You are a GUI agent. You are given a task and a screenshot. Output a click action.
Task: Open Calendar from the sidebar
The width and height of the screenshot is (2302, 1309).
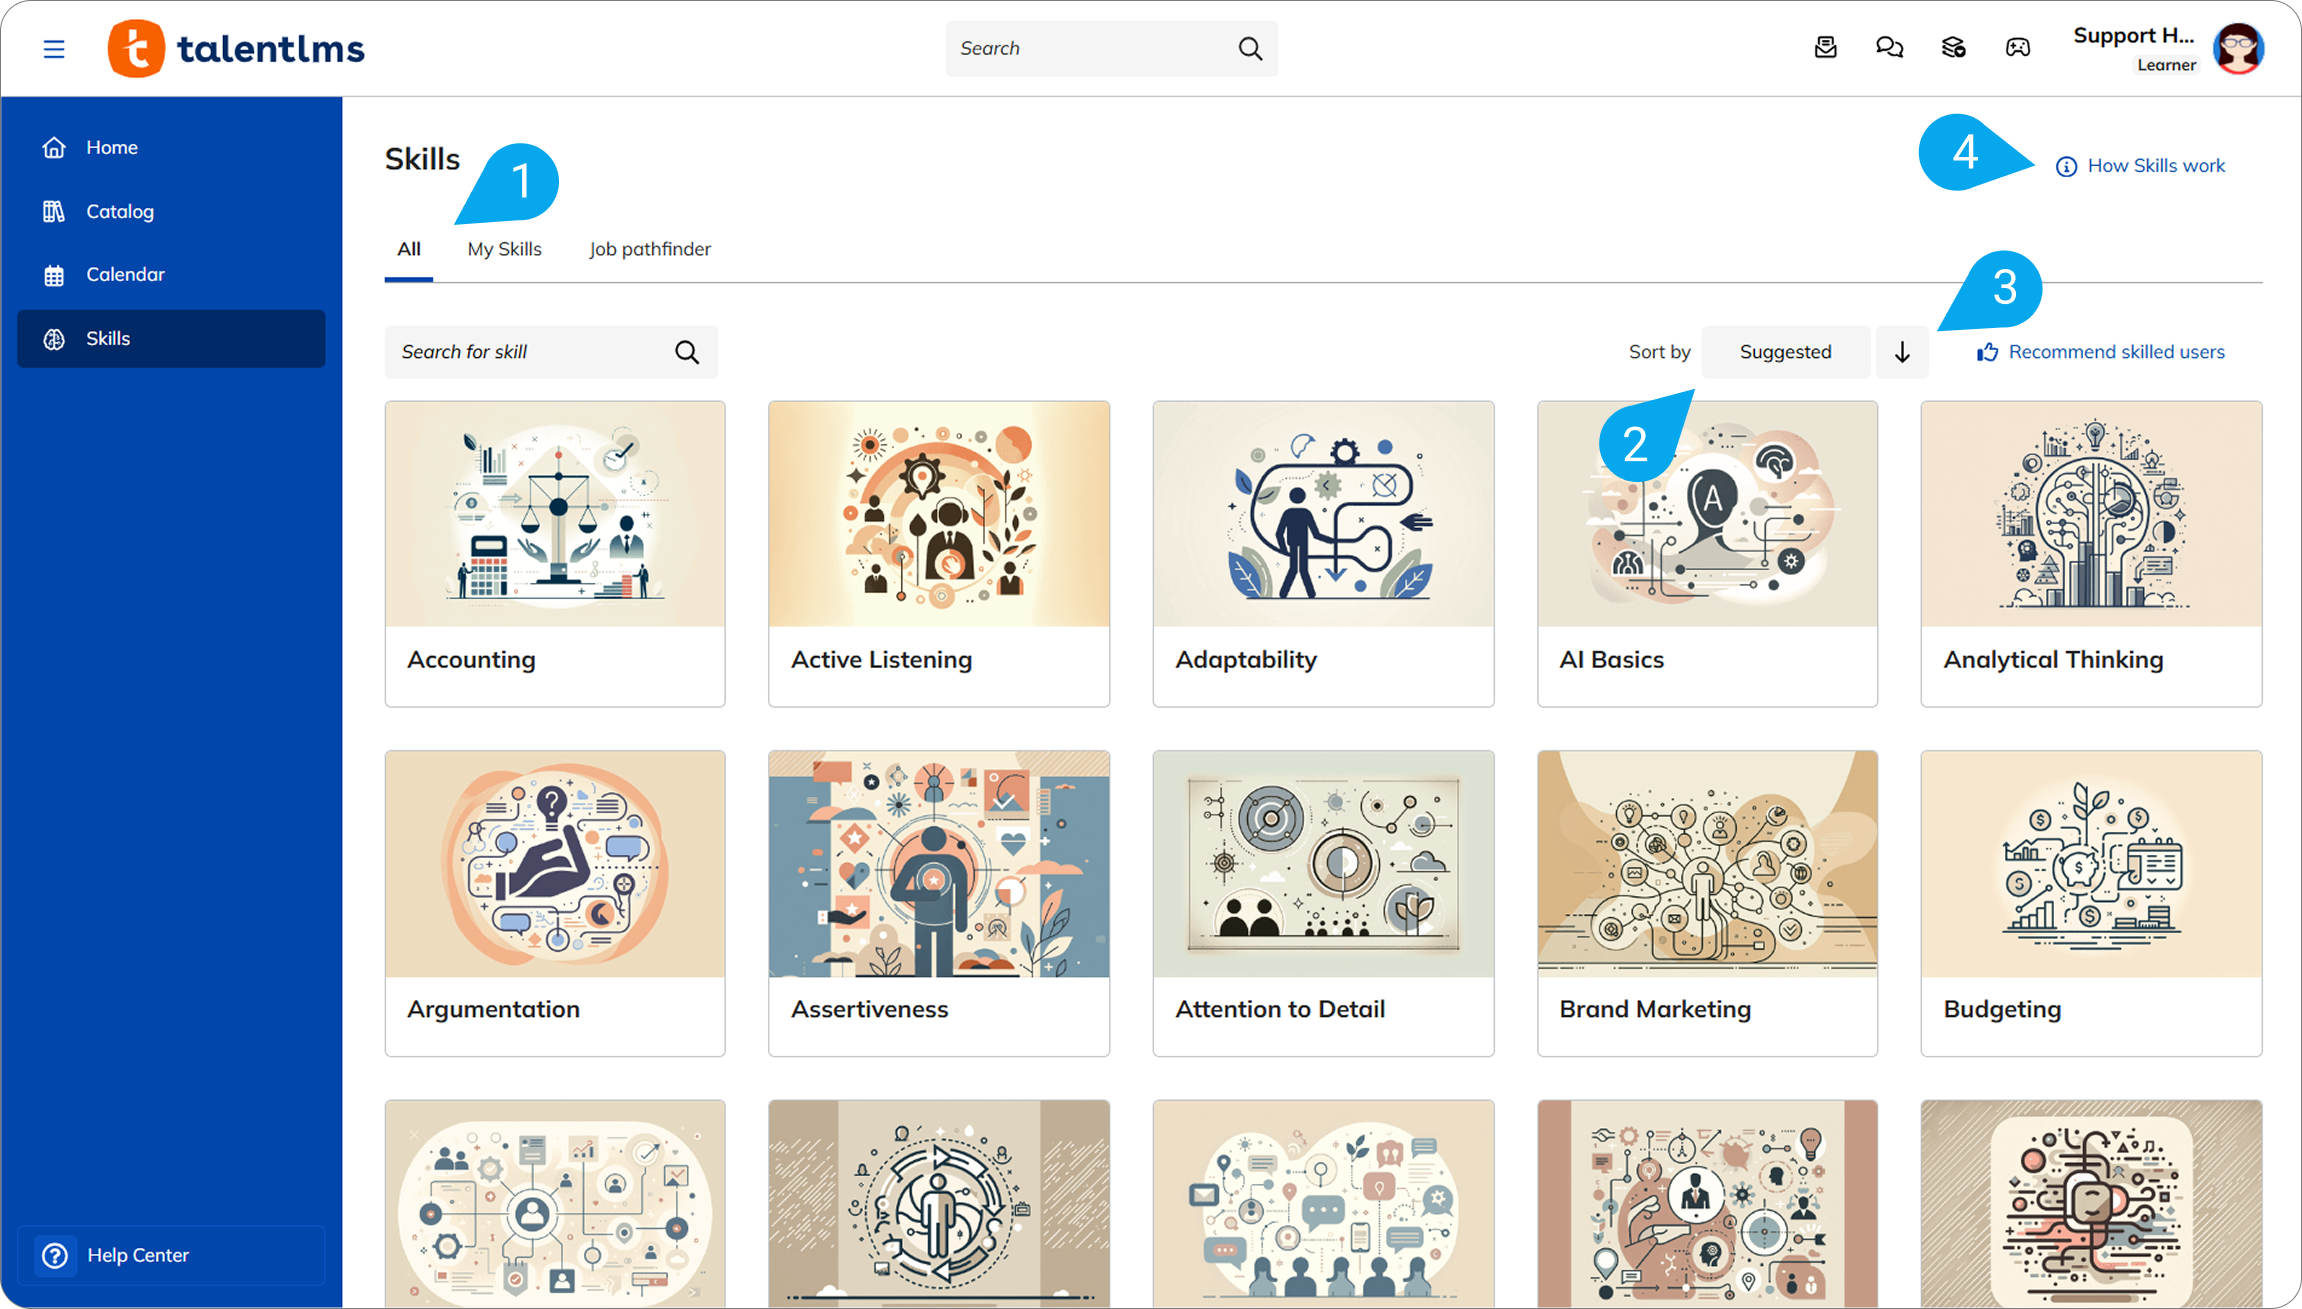tap(125, 274)
